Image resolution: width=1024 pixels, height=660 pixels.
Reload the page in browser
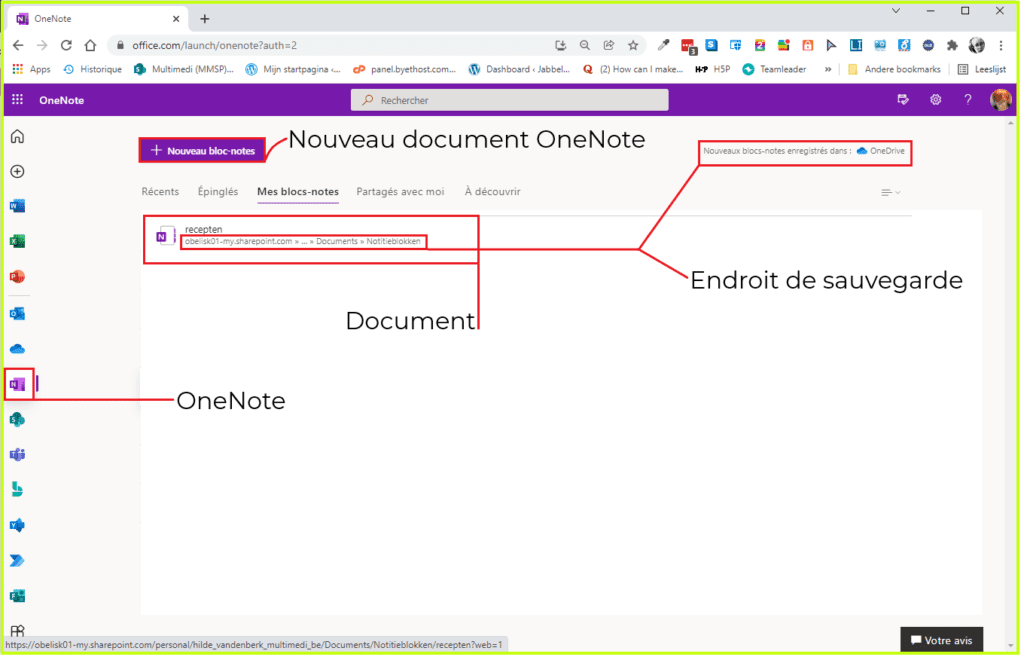click(x=66, y=45)
